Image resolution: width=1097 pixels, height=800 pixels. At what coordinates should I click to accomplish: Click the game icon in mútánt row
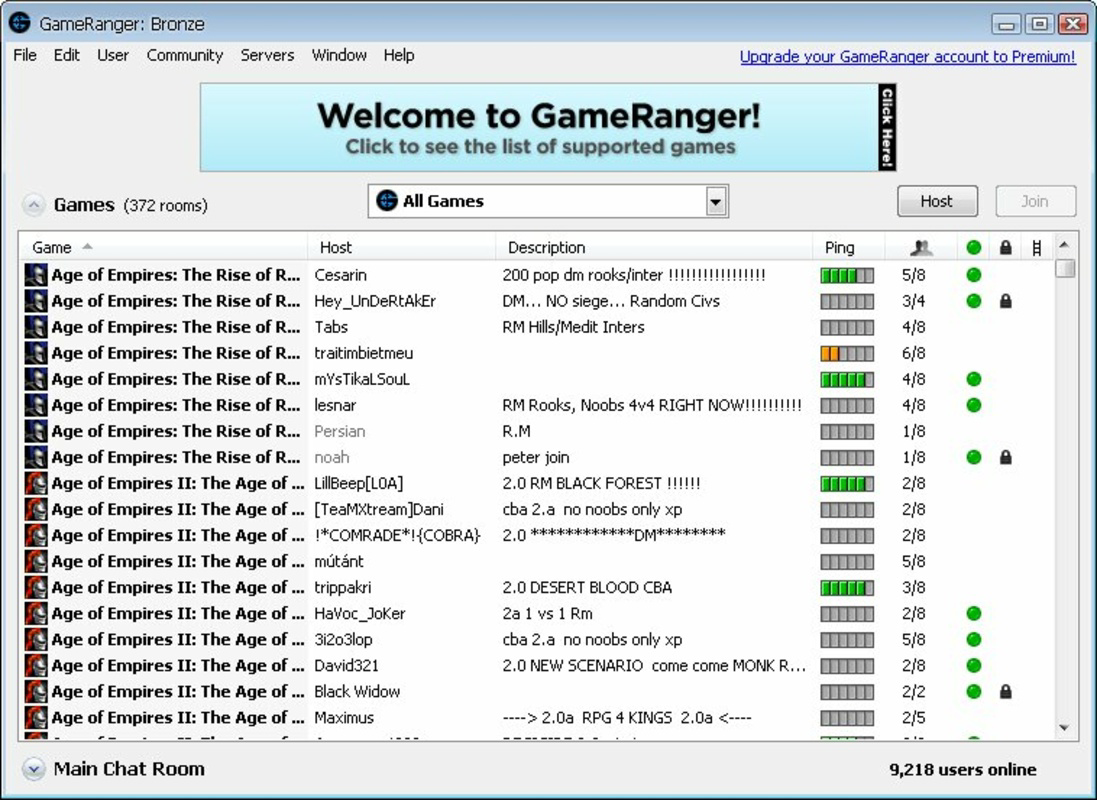36,561
